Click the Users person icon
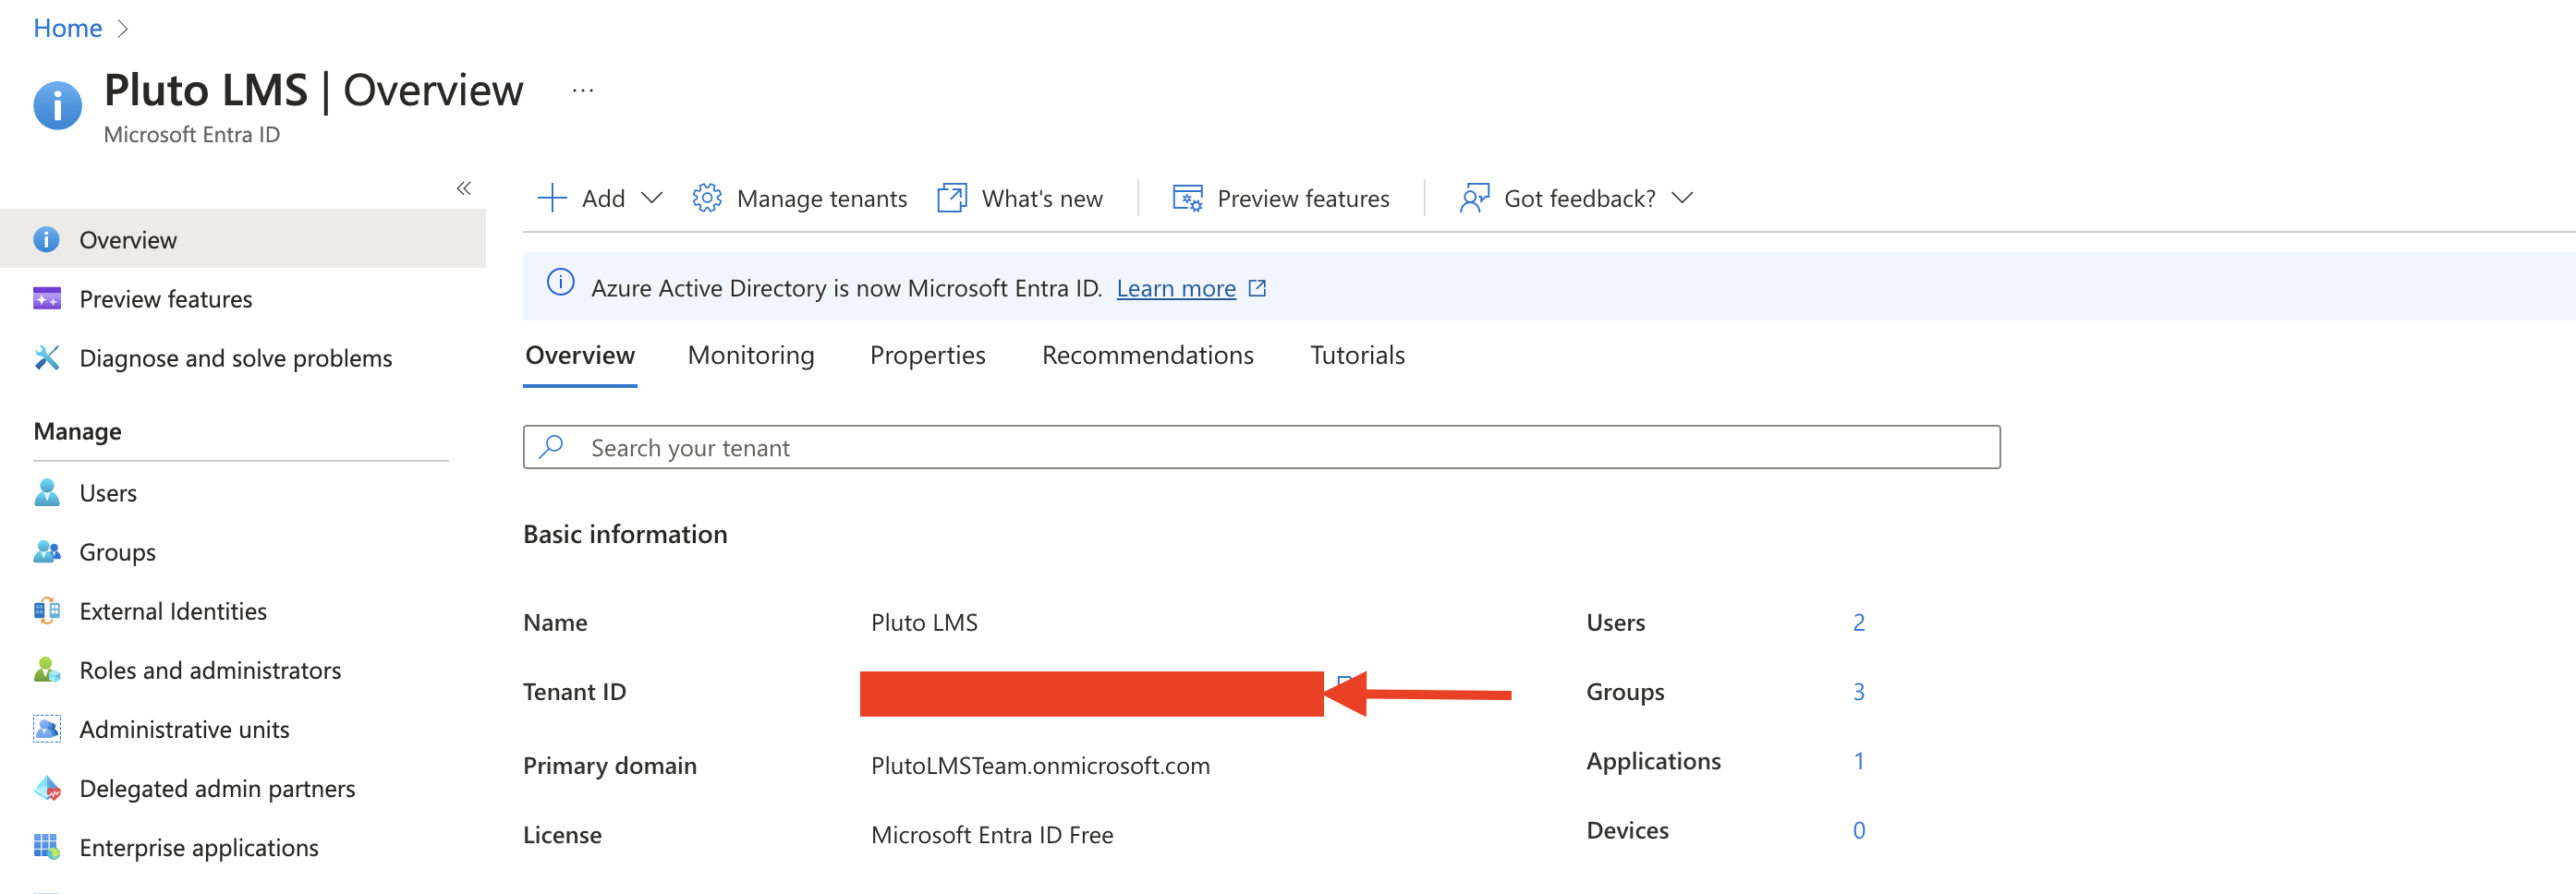Image resolution: width=2576 pixels, height=894 pixels. (46, 492)
